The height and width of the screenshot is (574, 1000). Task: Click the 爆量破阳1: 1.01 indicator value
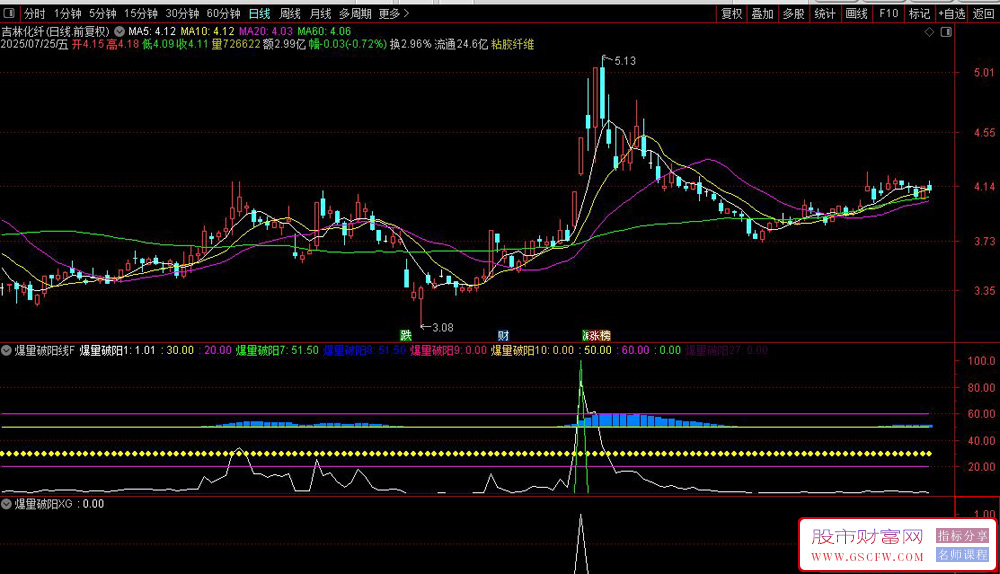[x=117, y=350]
